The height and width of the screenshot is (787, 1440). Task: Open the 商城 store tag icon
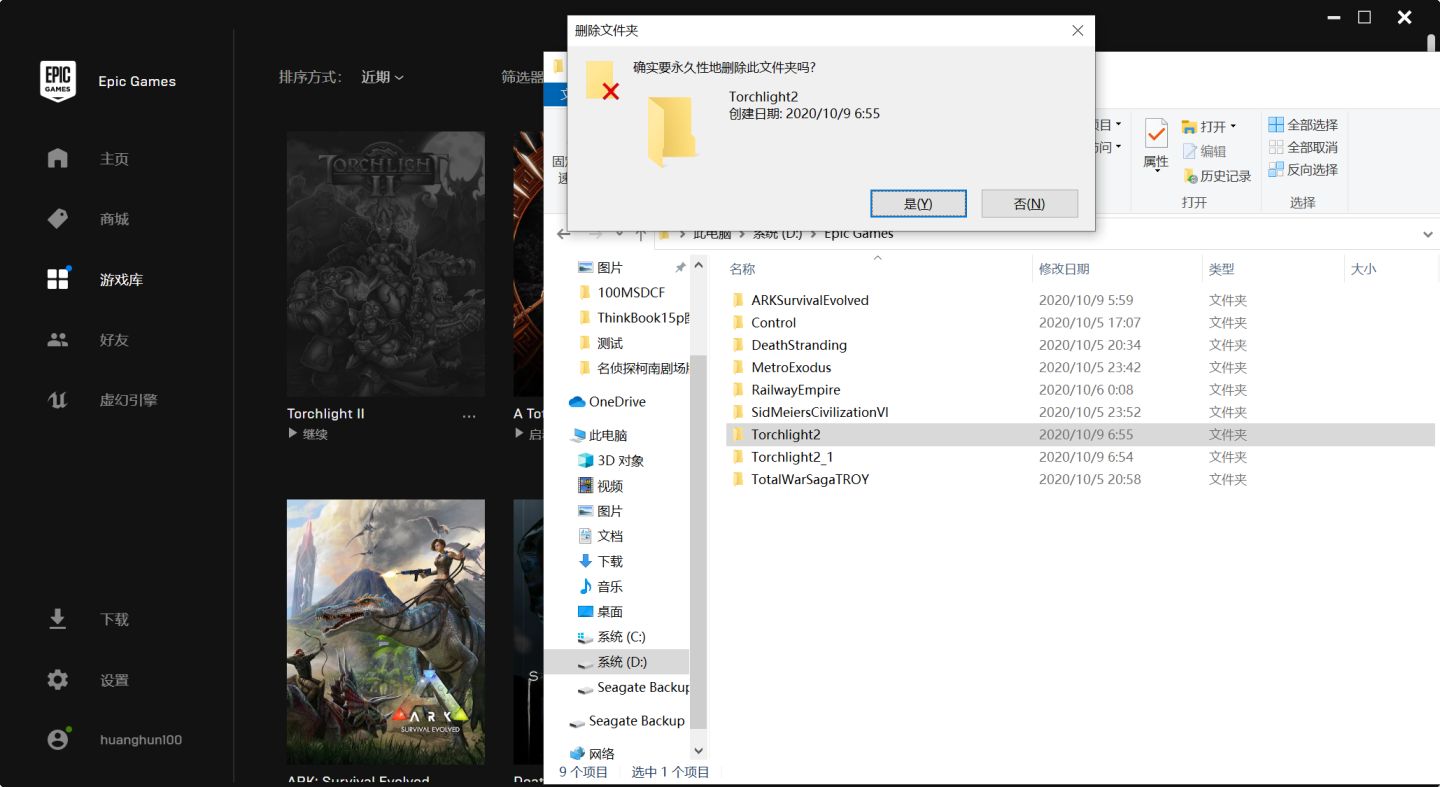tap(58, 219)
